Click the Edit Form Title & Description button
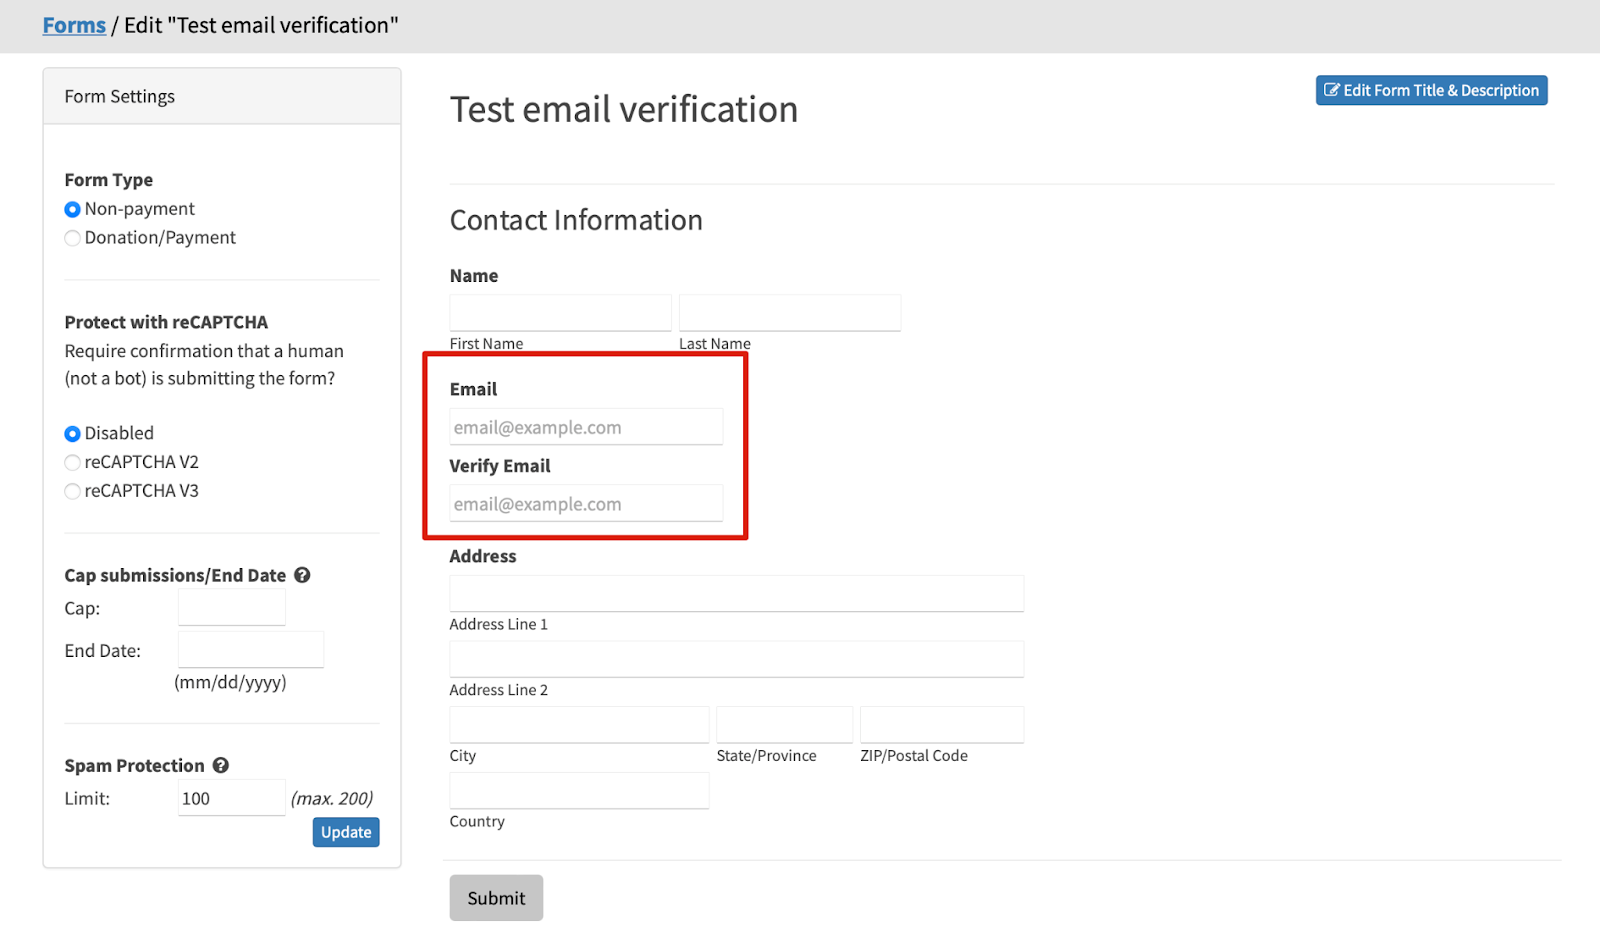The image size is (1600, 943). (1431, 90)
